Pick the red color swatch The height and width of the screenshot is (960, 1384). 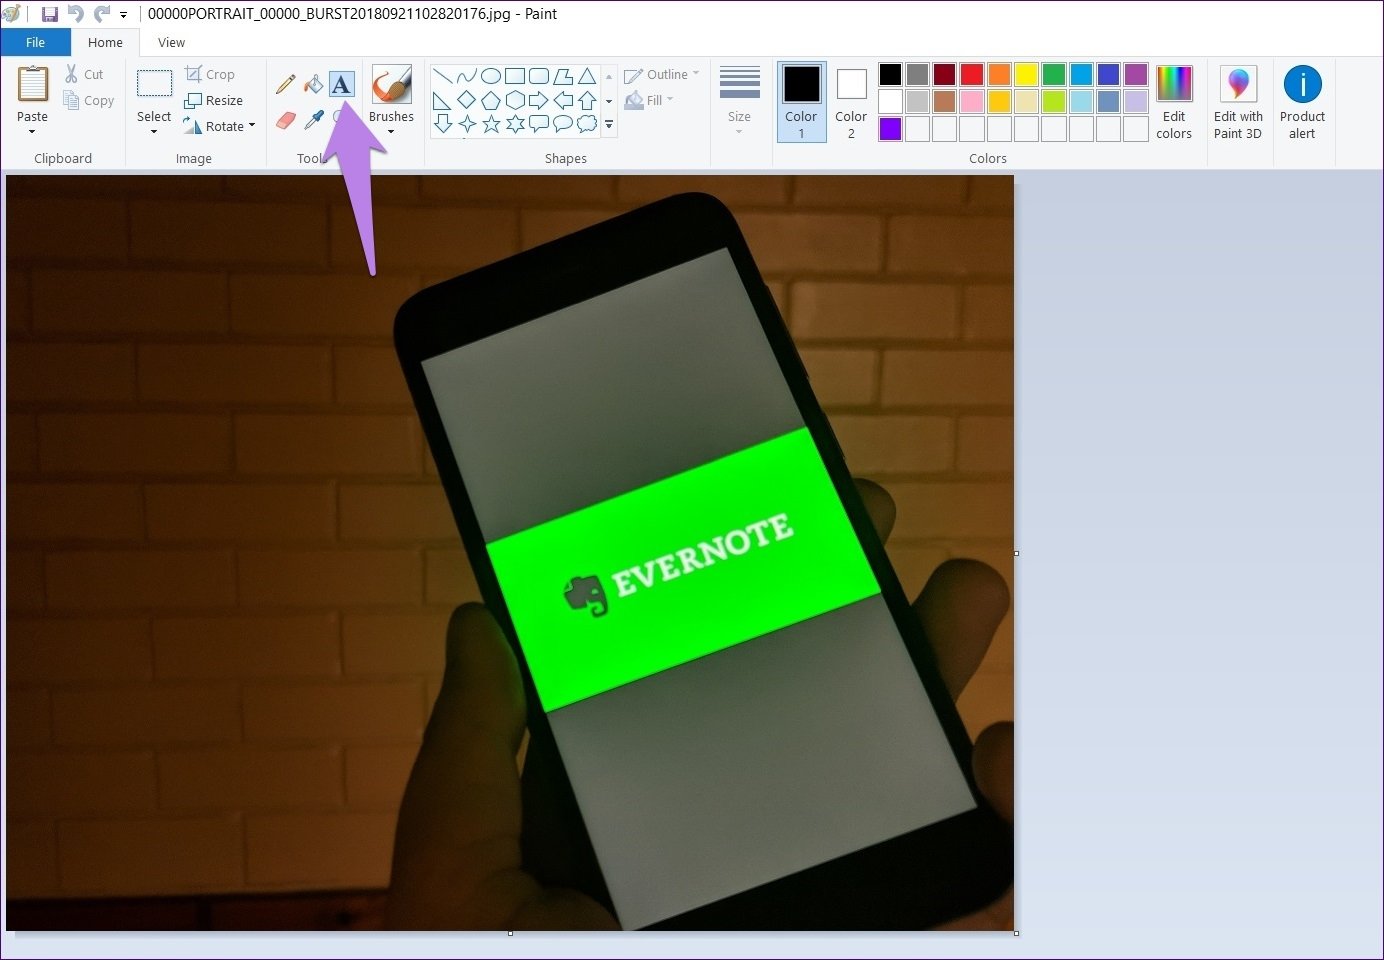(x=971, y=74)
